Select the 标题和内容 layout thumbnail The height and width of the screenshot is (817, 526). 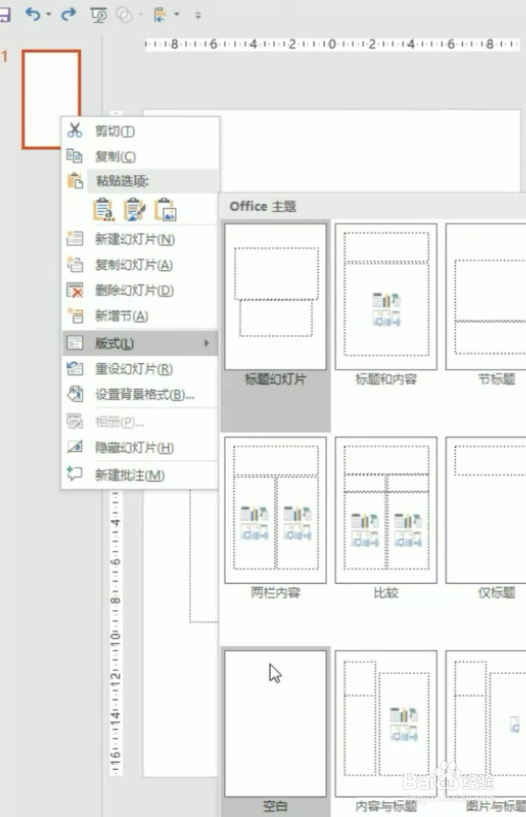click(x=386, y=297)
